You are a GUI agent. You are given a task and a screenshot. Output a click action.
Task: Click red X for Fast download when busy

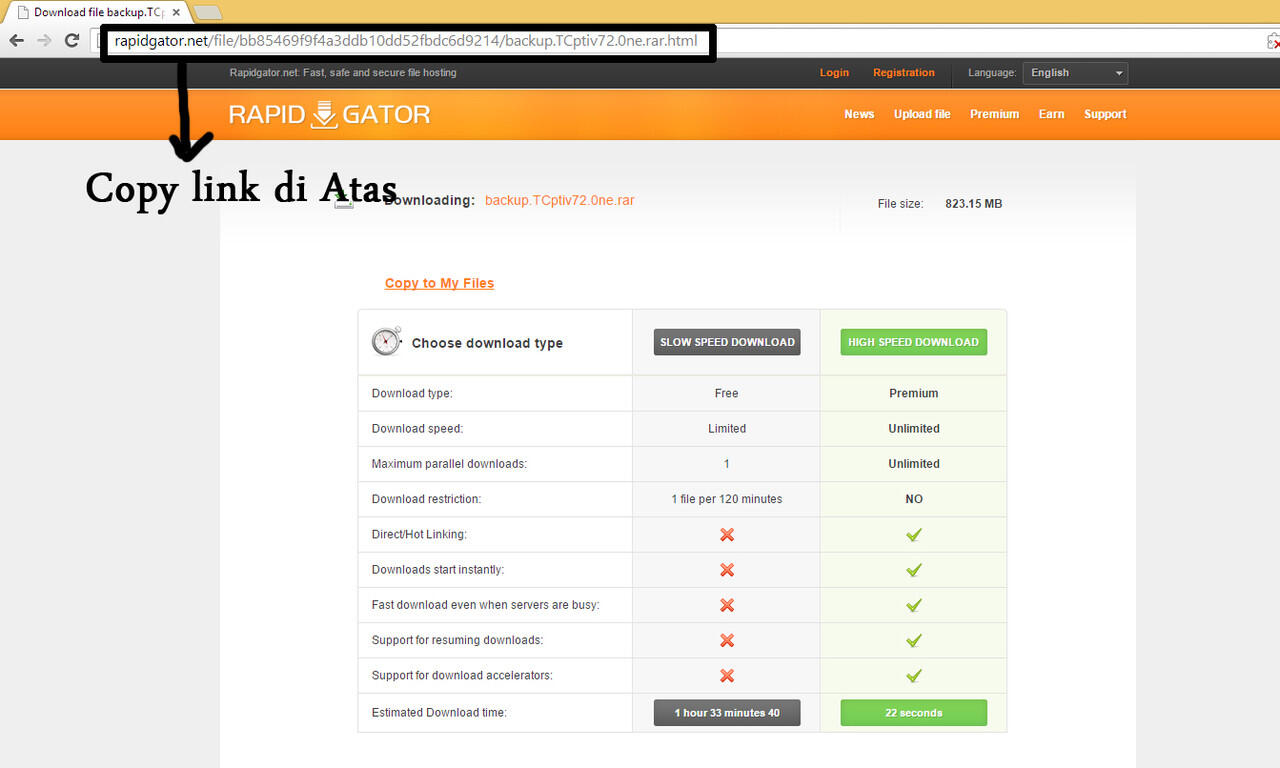coord(727,605)
